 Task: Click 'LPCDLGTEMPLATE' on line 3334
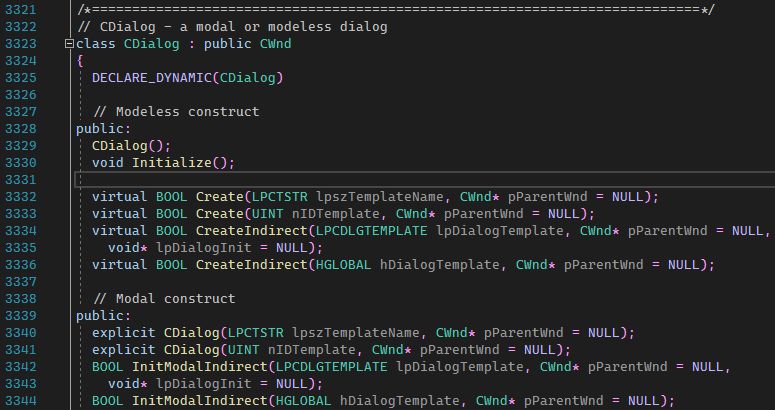[x=372, y=231]
